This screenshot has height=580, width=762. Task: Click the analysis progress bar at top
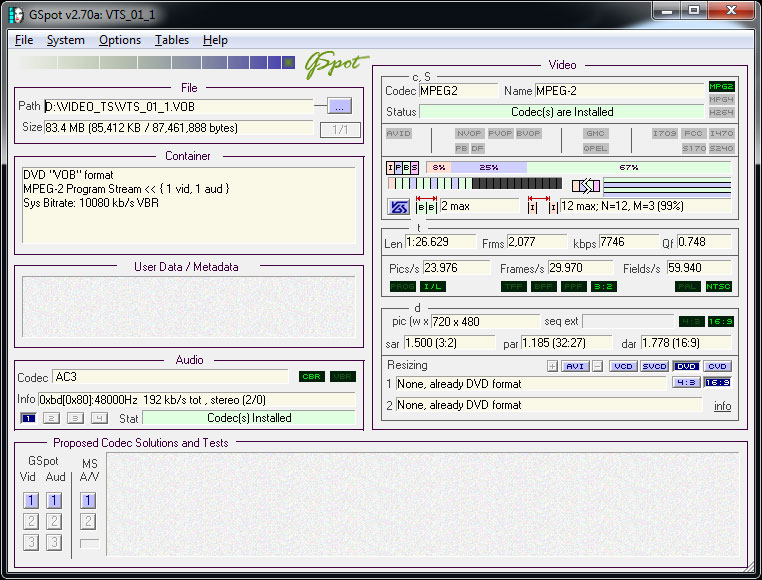(157, 62)
